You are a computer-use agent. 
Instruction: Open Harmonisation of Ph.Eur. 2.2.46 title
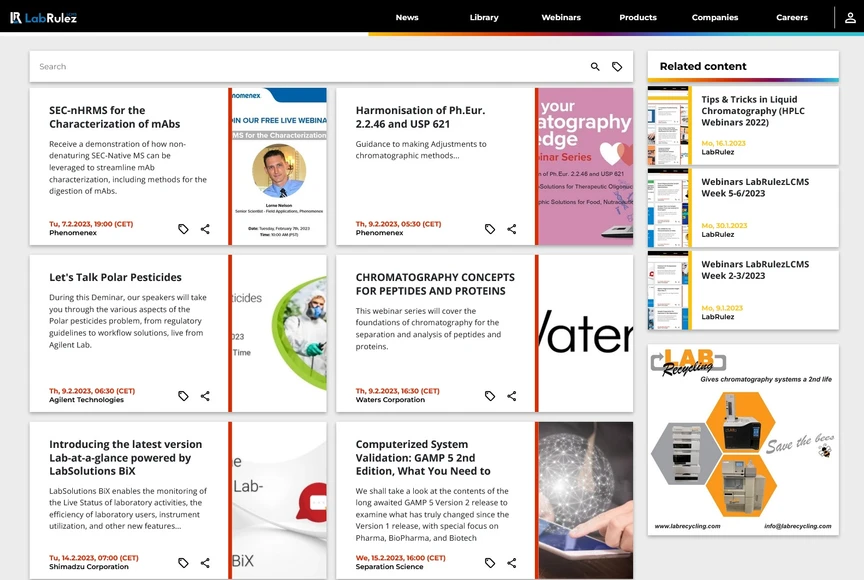coord(420,117)
